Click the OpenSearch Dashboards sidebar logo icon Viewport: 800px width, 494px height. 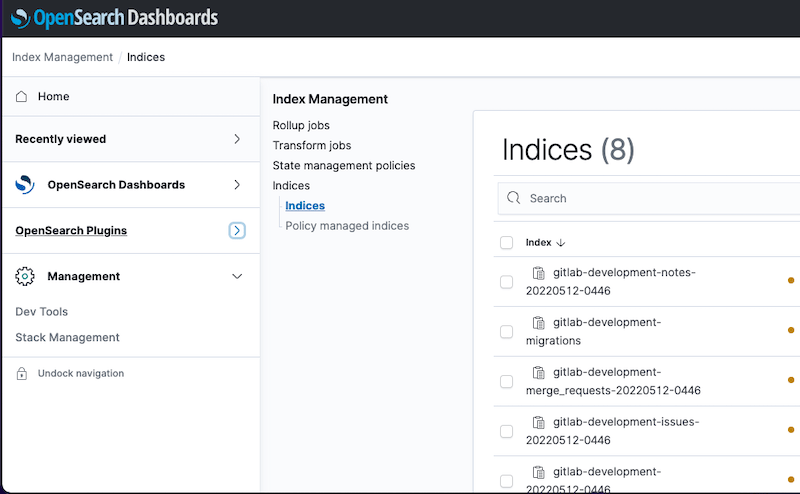(26, 185)
